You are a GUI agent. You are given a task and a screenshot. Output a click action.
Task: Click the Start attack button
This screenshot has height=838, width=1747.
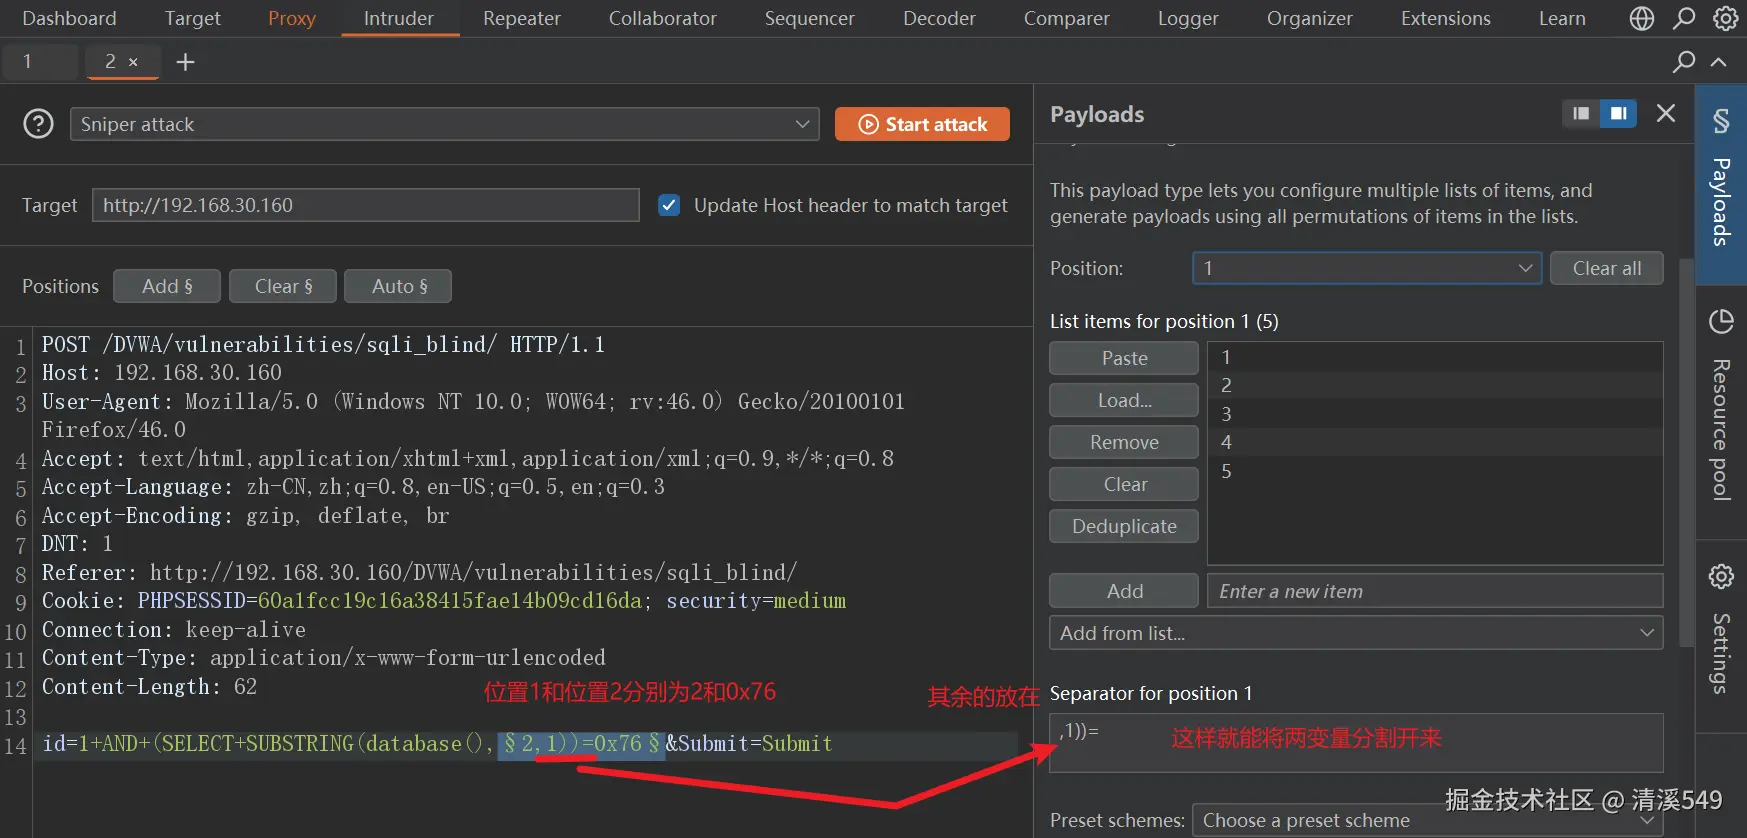(922, 124)
